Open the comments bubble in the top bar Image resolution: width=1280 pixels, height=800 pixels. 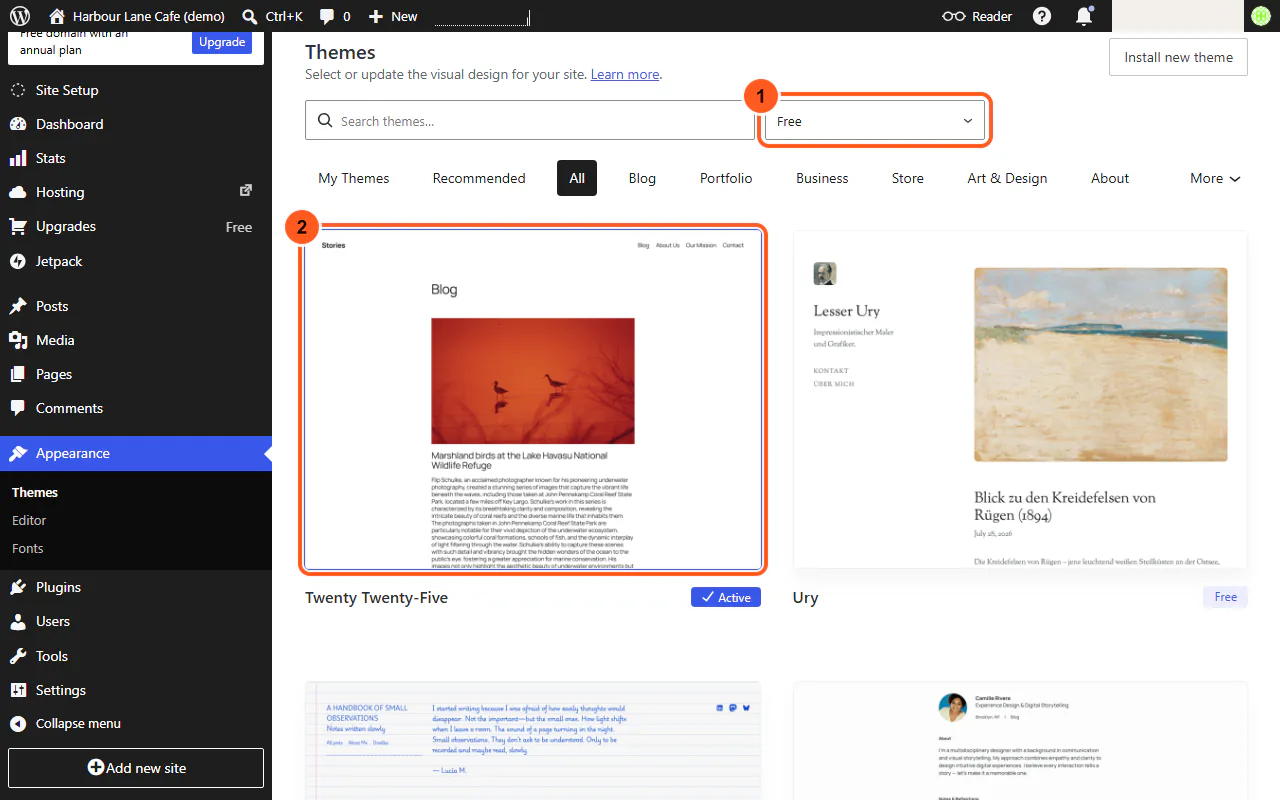click(335, 16)
